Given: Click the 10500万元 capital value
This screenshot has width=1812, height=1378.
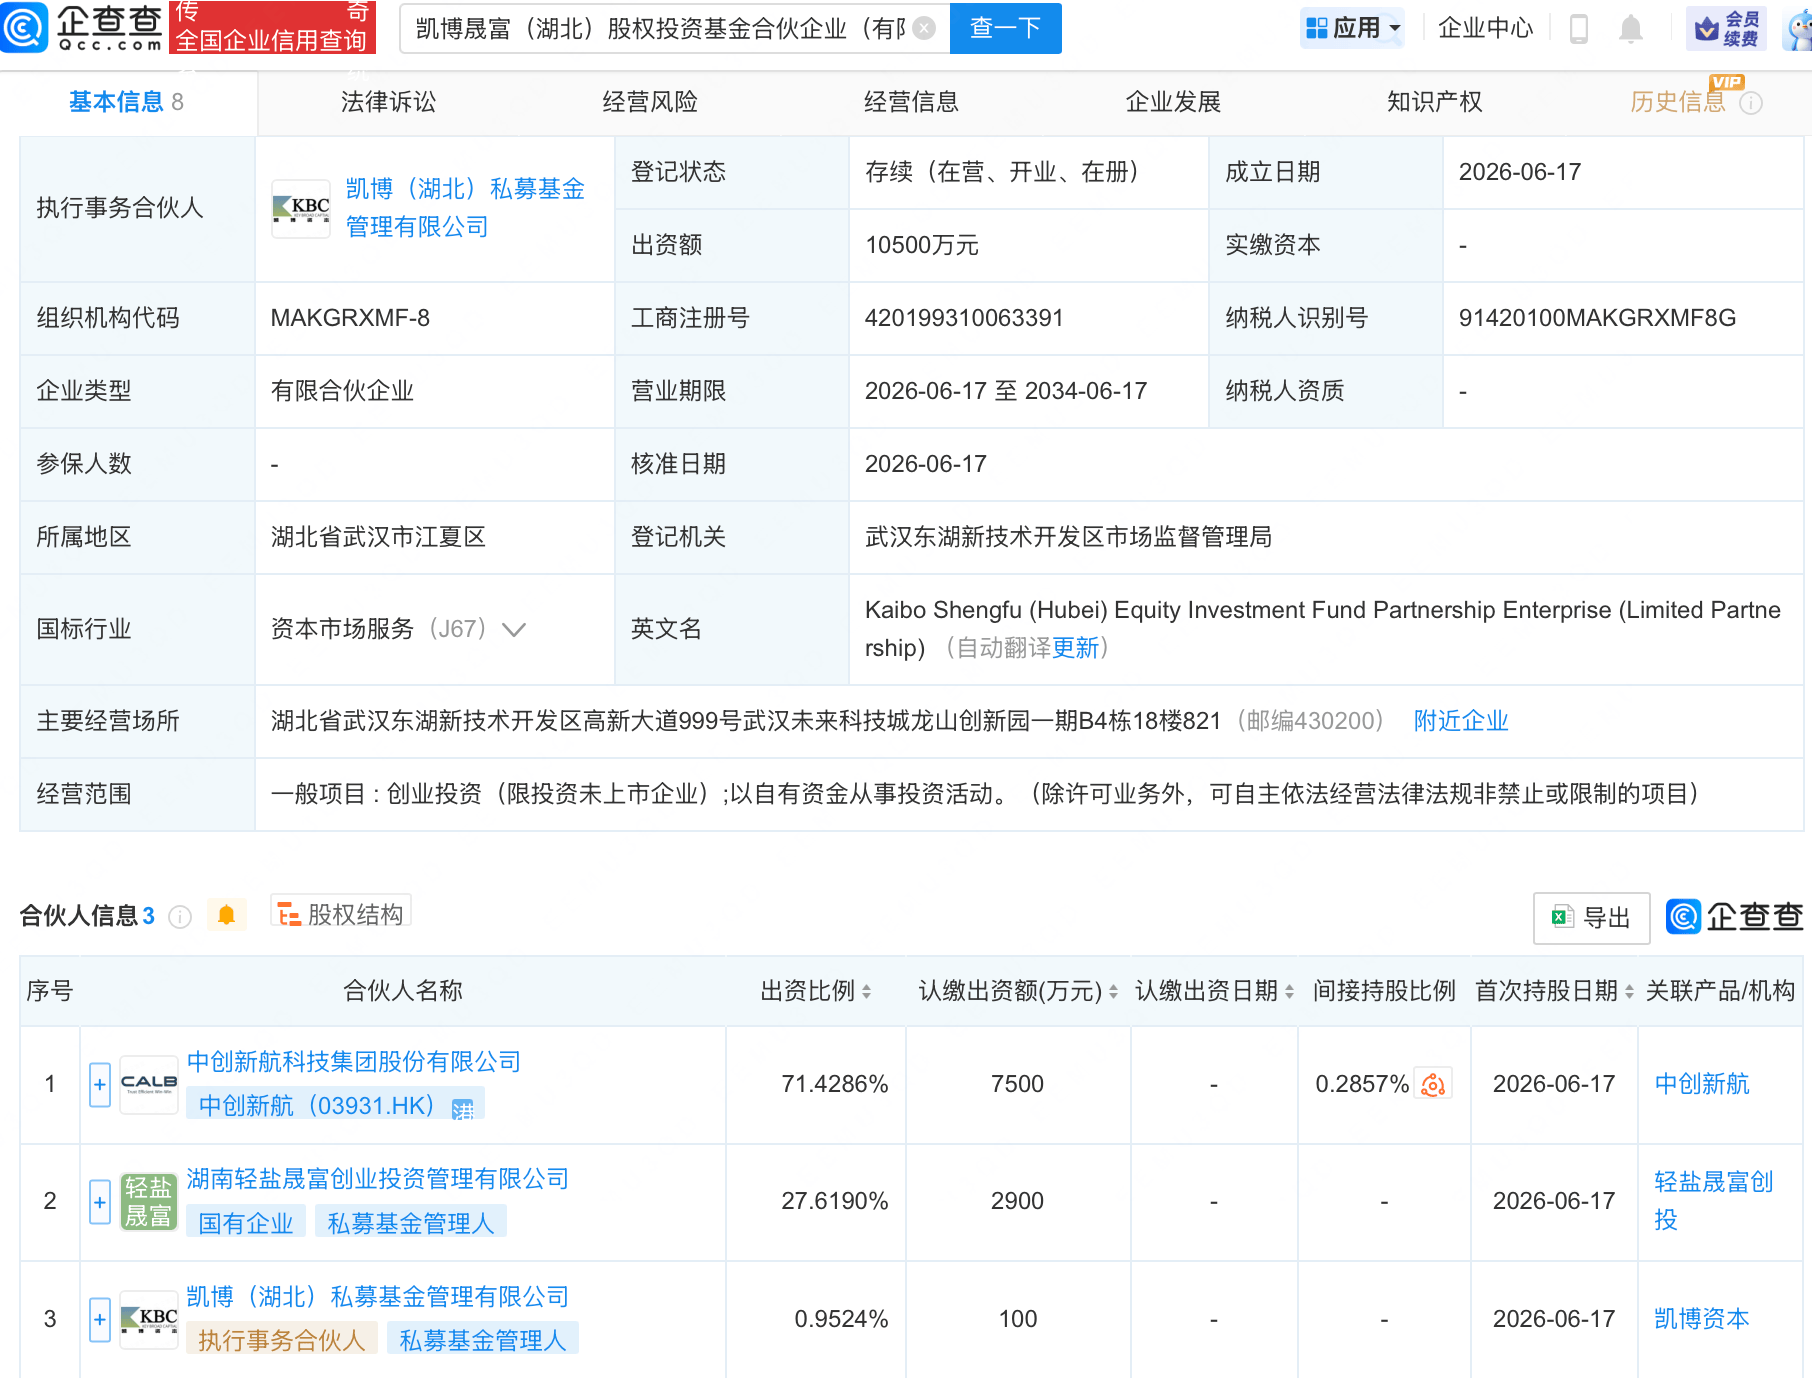Looking at the screenshot, I should tap(921, 245).
